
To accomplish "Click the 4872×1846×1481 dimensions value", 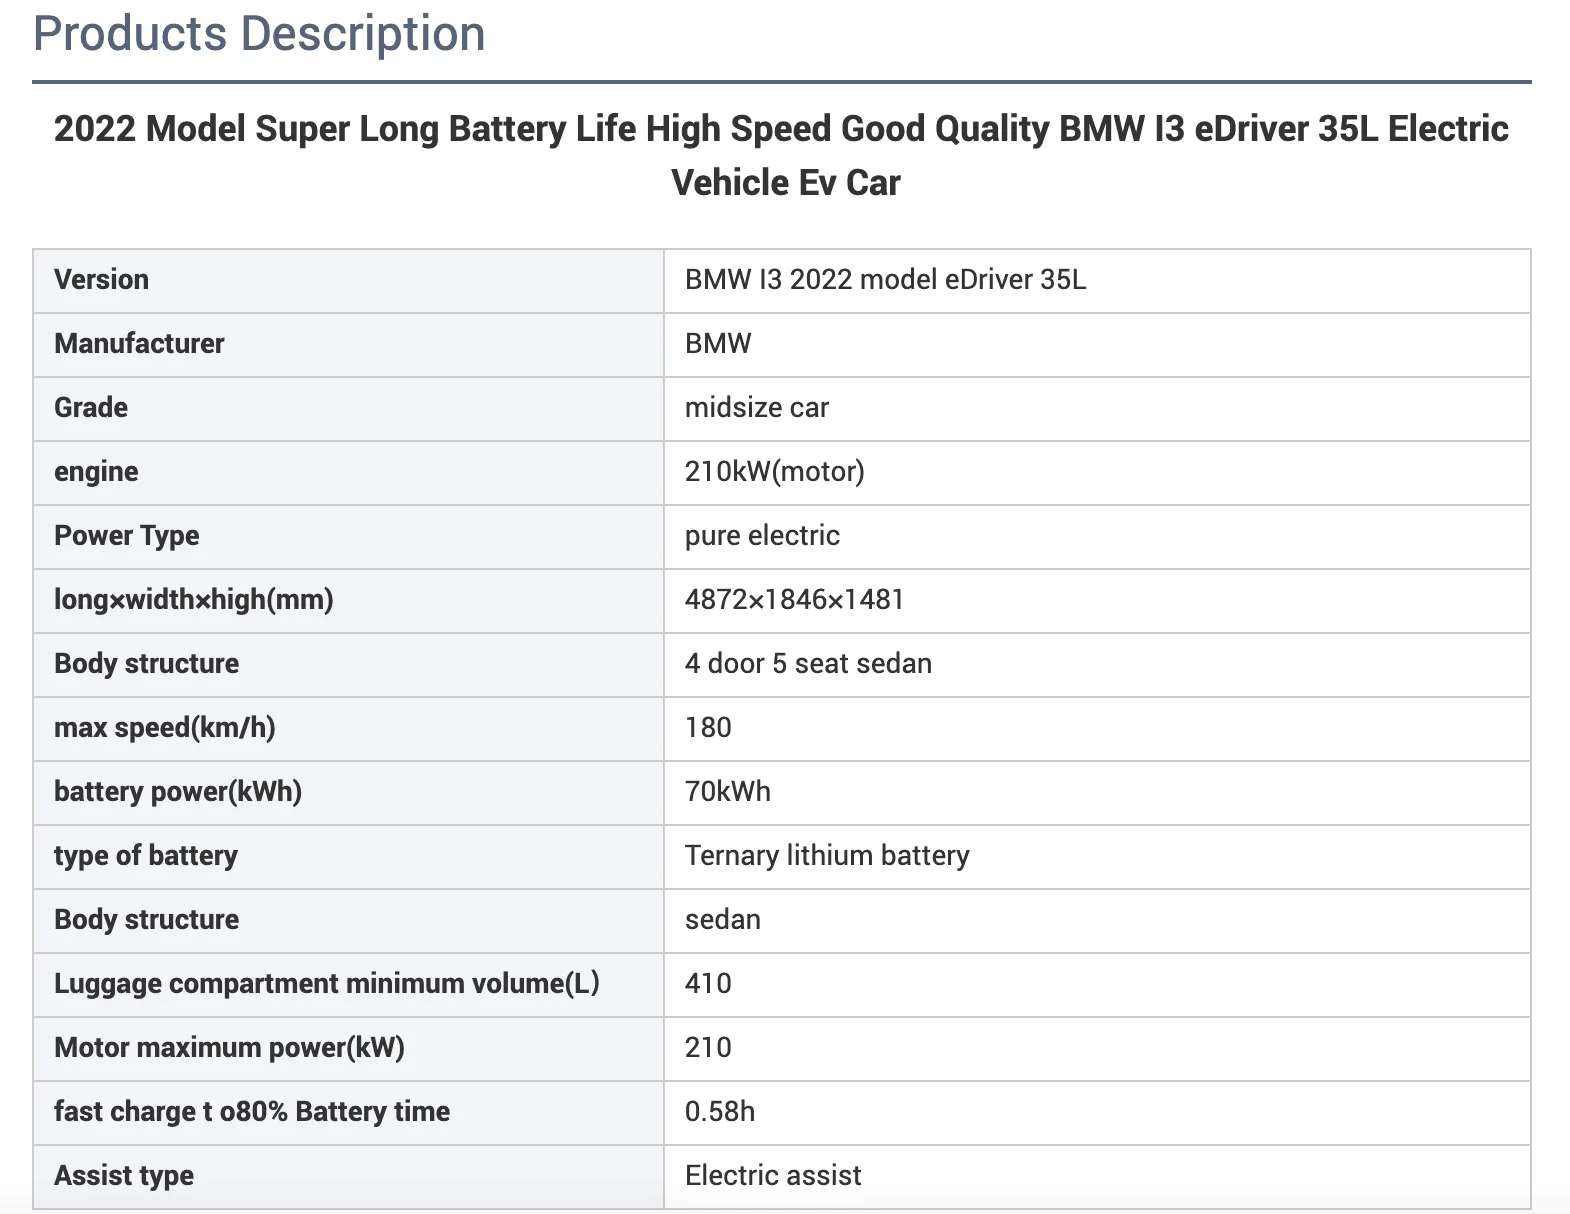I will pos(794,600).
